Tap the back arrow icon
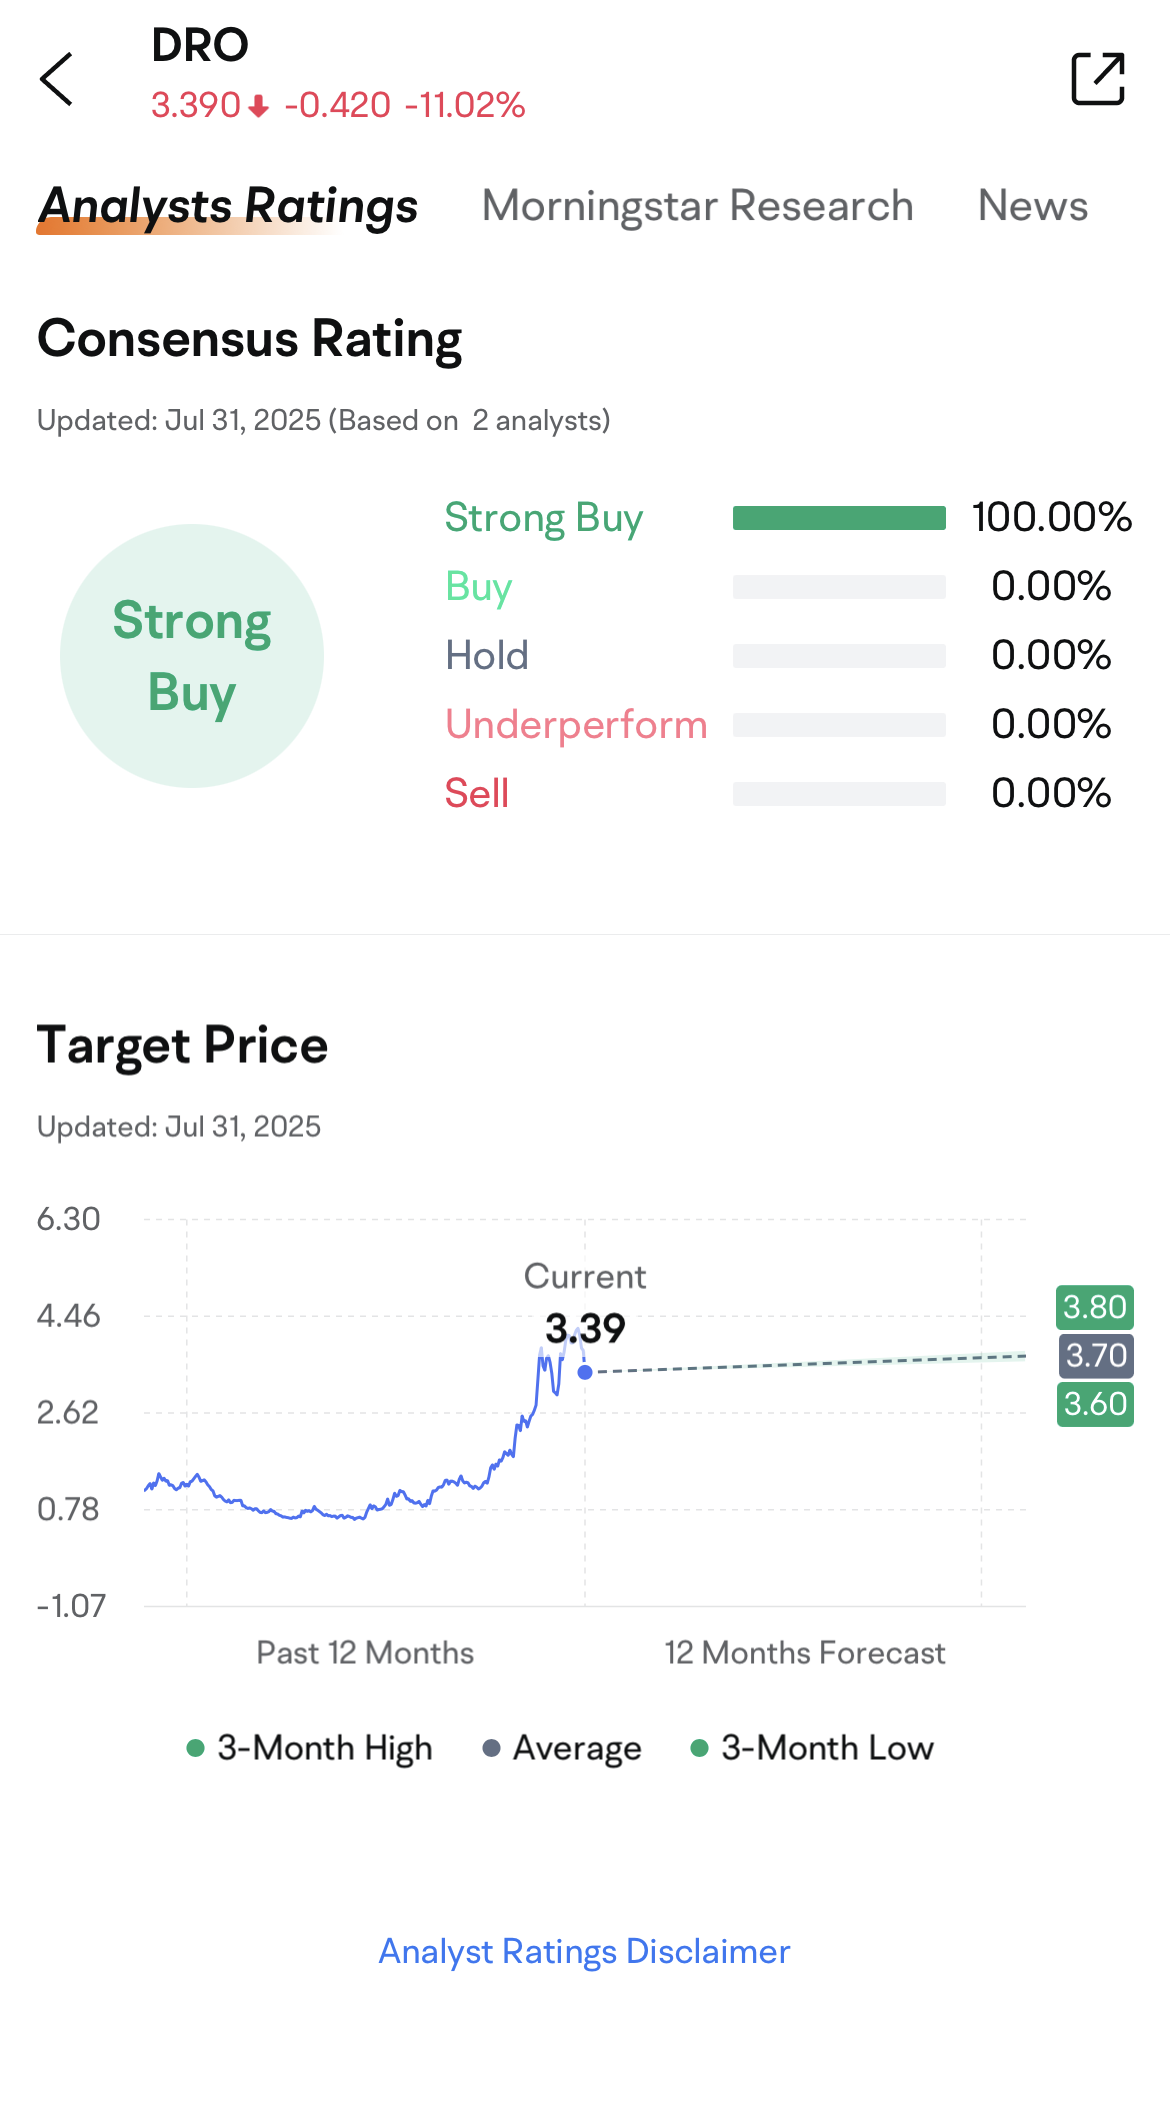Image resolution: width=1170 pixels, height=2108 pixels. click(x=57, y=79)
